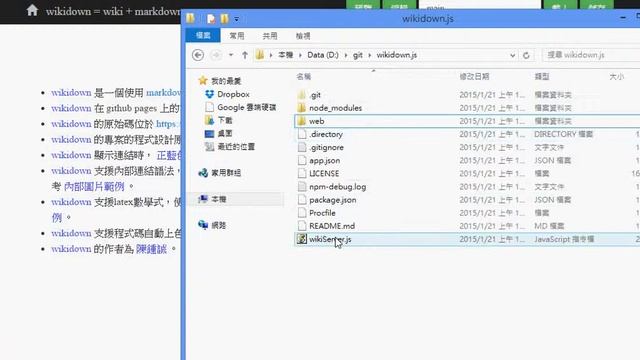Open the 桌面 desktop item in the sidebar
Image resolution: width=640 pixels, height=360 pixels.
coord(225,133)
